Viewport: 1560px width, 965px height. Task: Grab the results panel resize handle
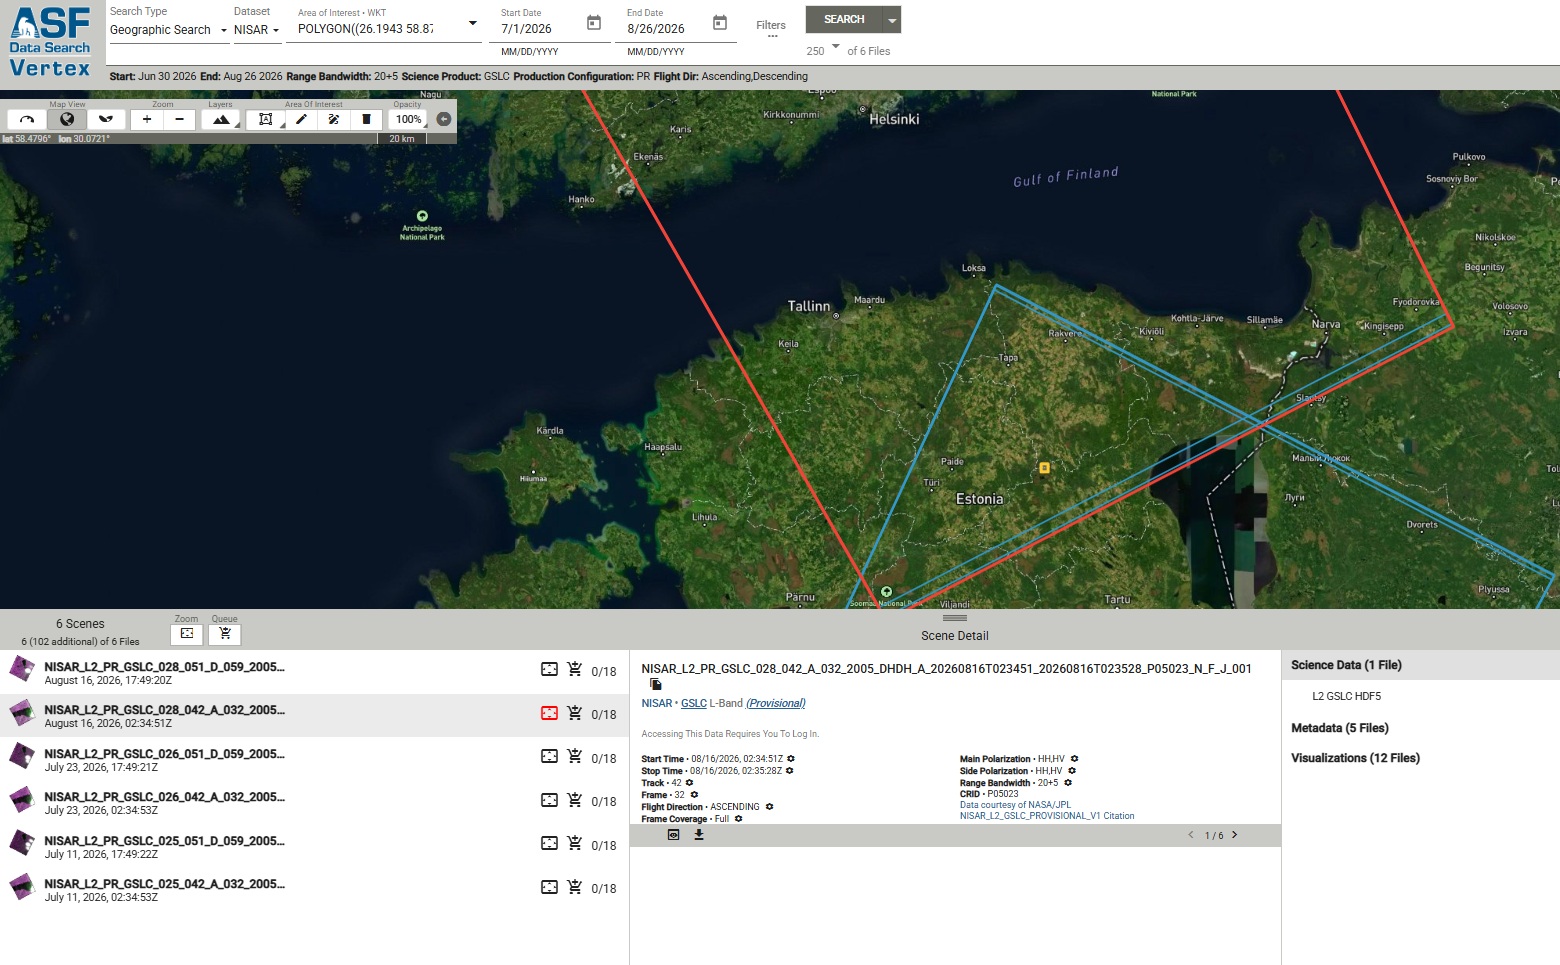pyautogui.click(x=955, y=618)
